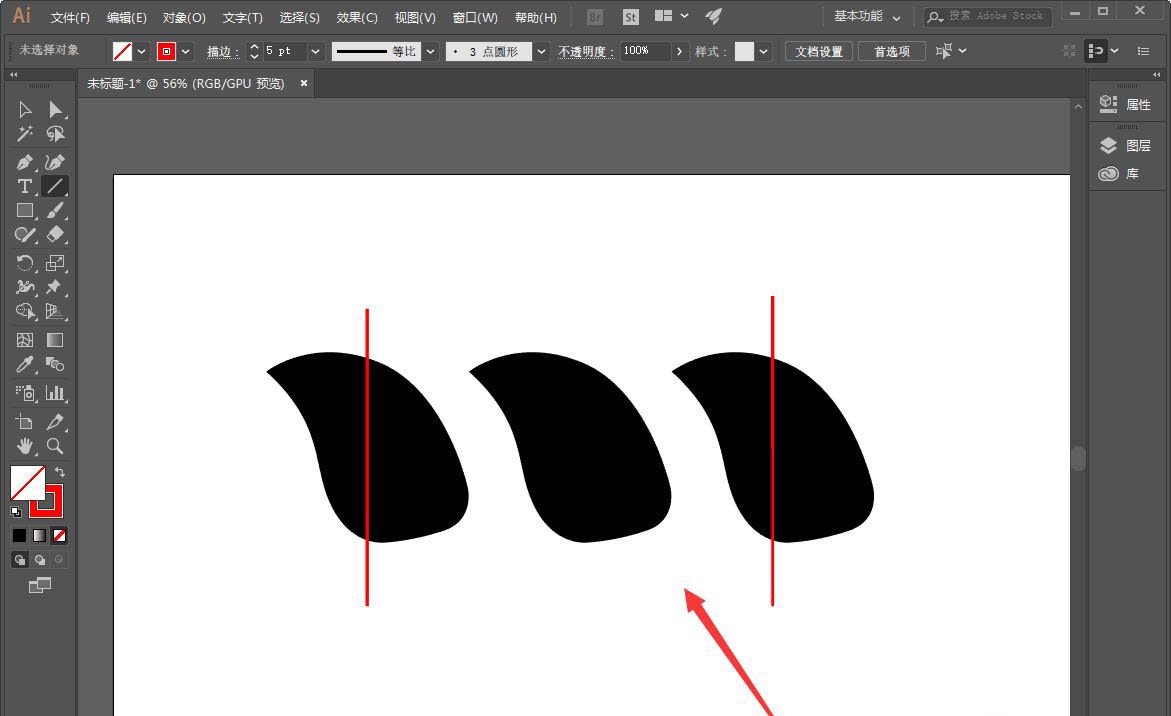Open the 效果(C) menu
Viewport: 1171px width, 716px height.
click(357, 17)
